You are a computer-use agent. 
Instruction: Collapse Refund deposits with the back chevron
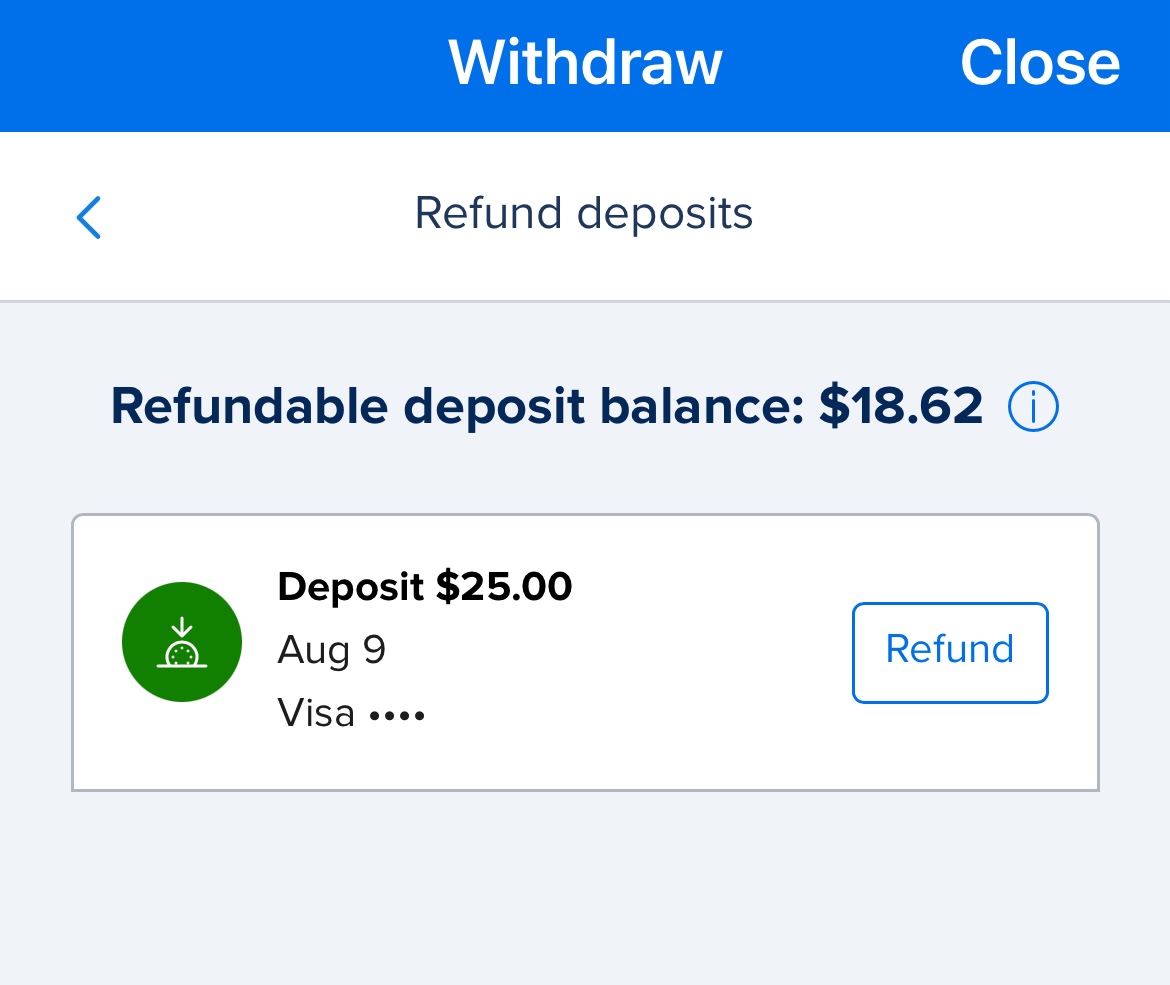pyautogui.click(x=88, y=216)
